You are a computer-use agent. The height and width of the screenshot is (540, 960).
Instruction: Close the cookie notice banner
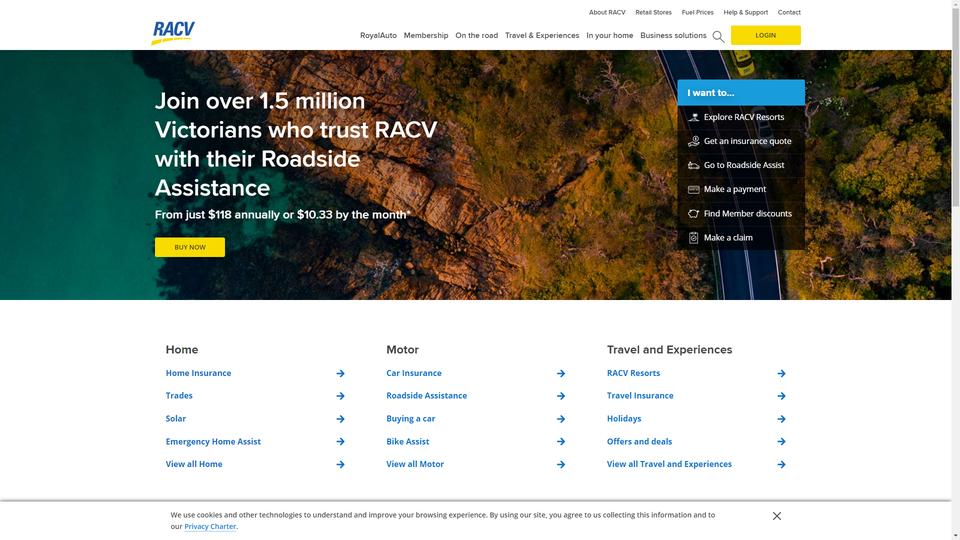[x=776, y=516]
